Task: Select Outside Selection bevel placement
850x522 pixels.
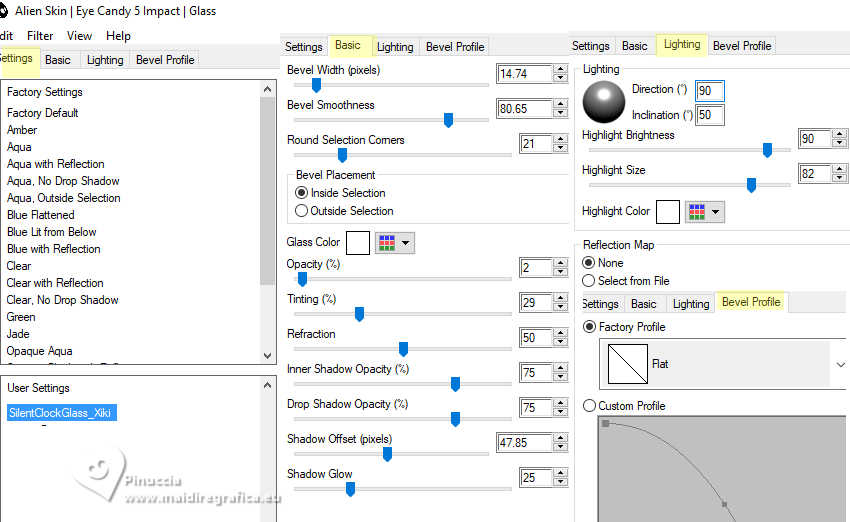Action: 344,211
